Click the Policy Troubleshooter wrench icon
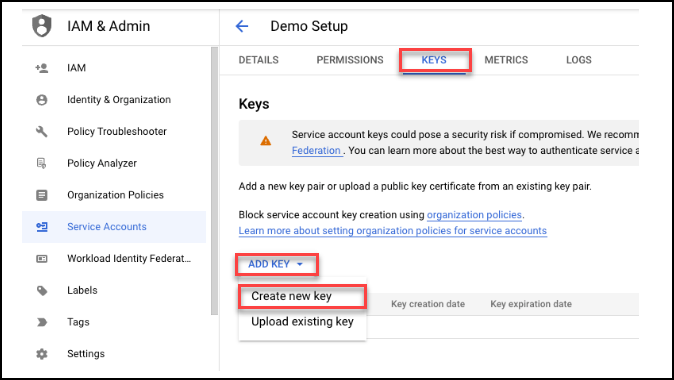The width and height of the screenshot is (674, 380). [42, 132]
